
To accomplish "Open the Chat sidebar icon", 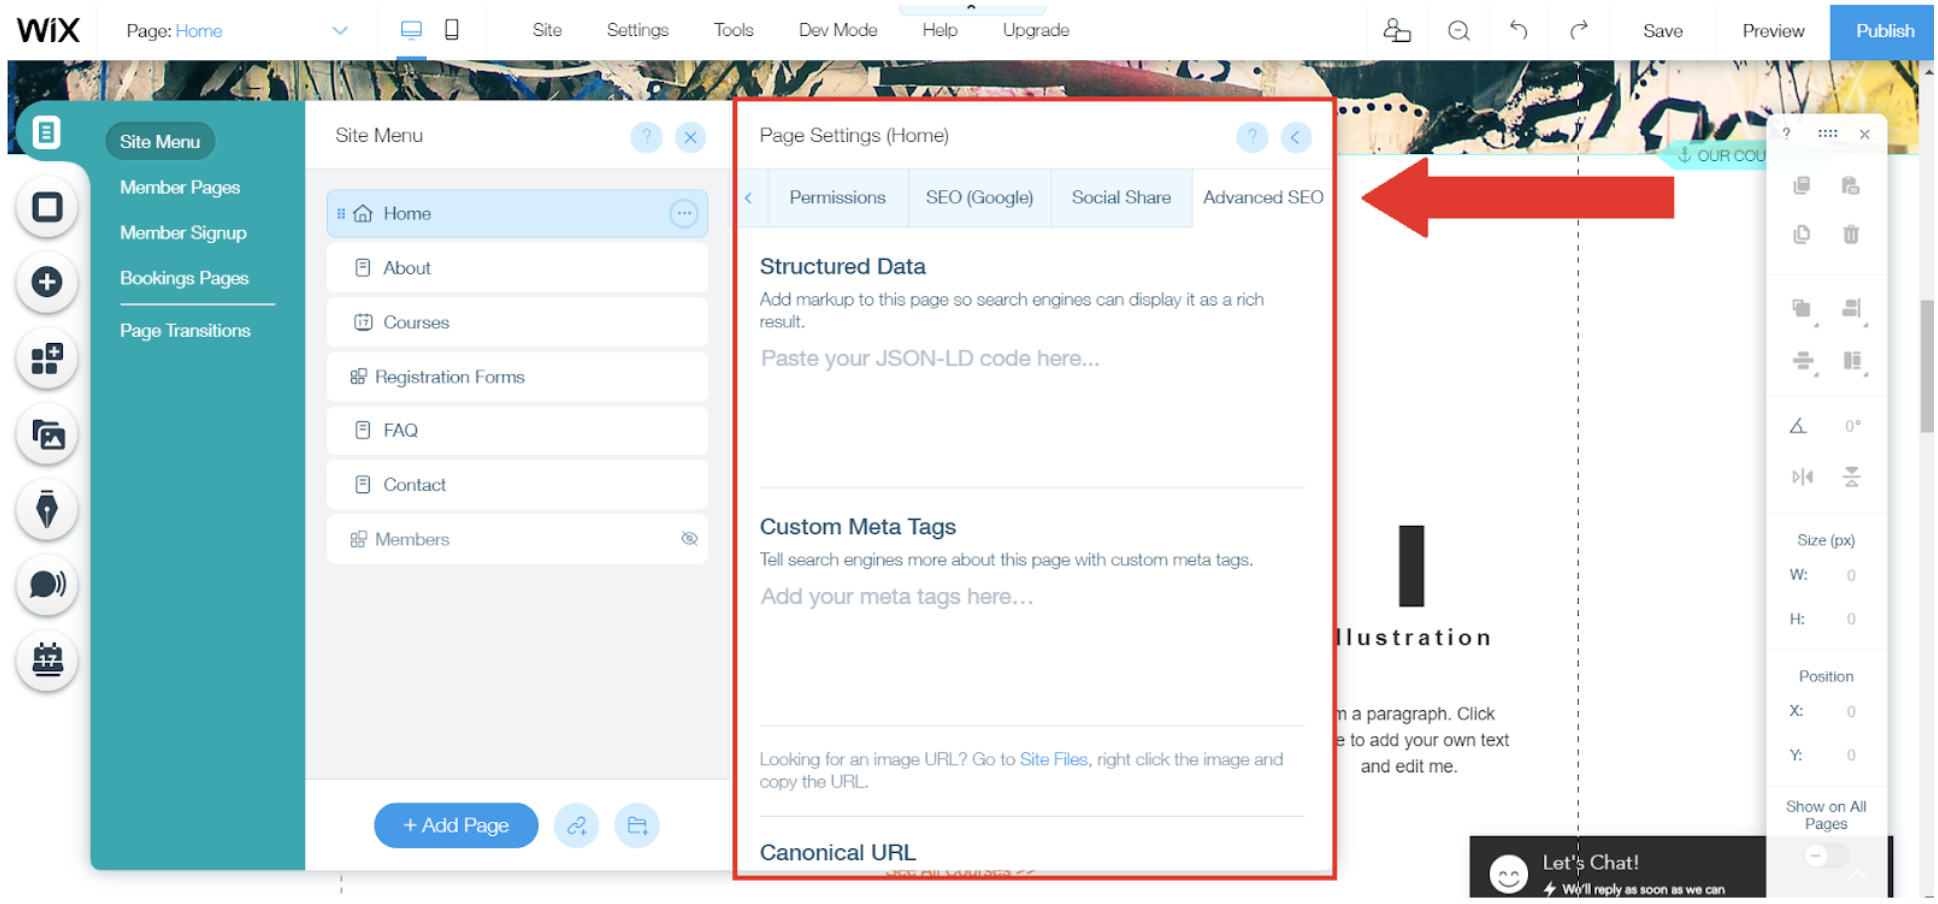I will click(47, 584).
